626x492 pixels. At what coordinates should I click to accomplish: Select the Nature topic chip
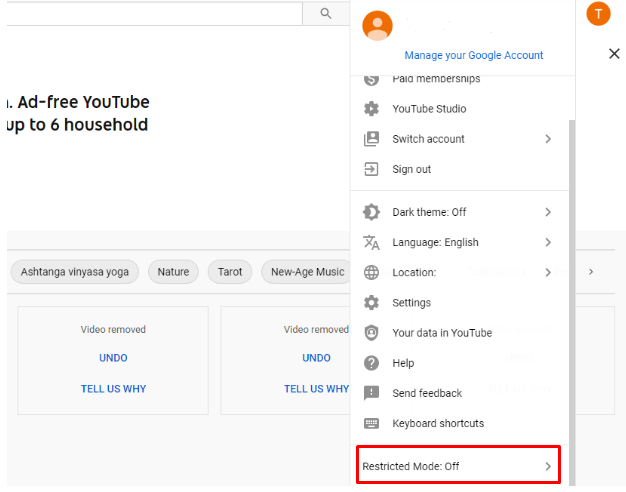coord(173,272)
